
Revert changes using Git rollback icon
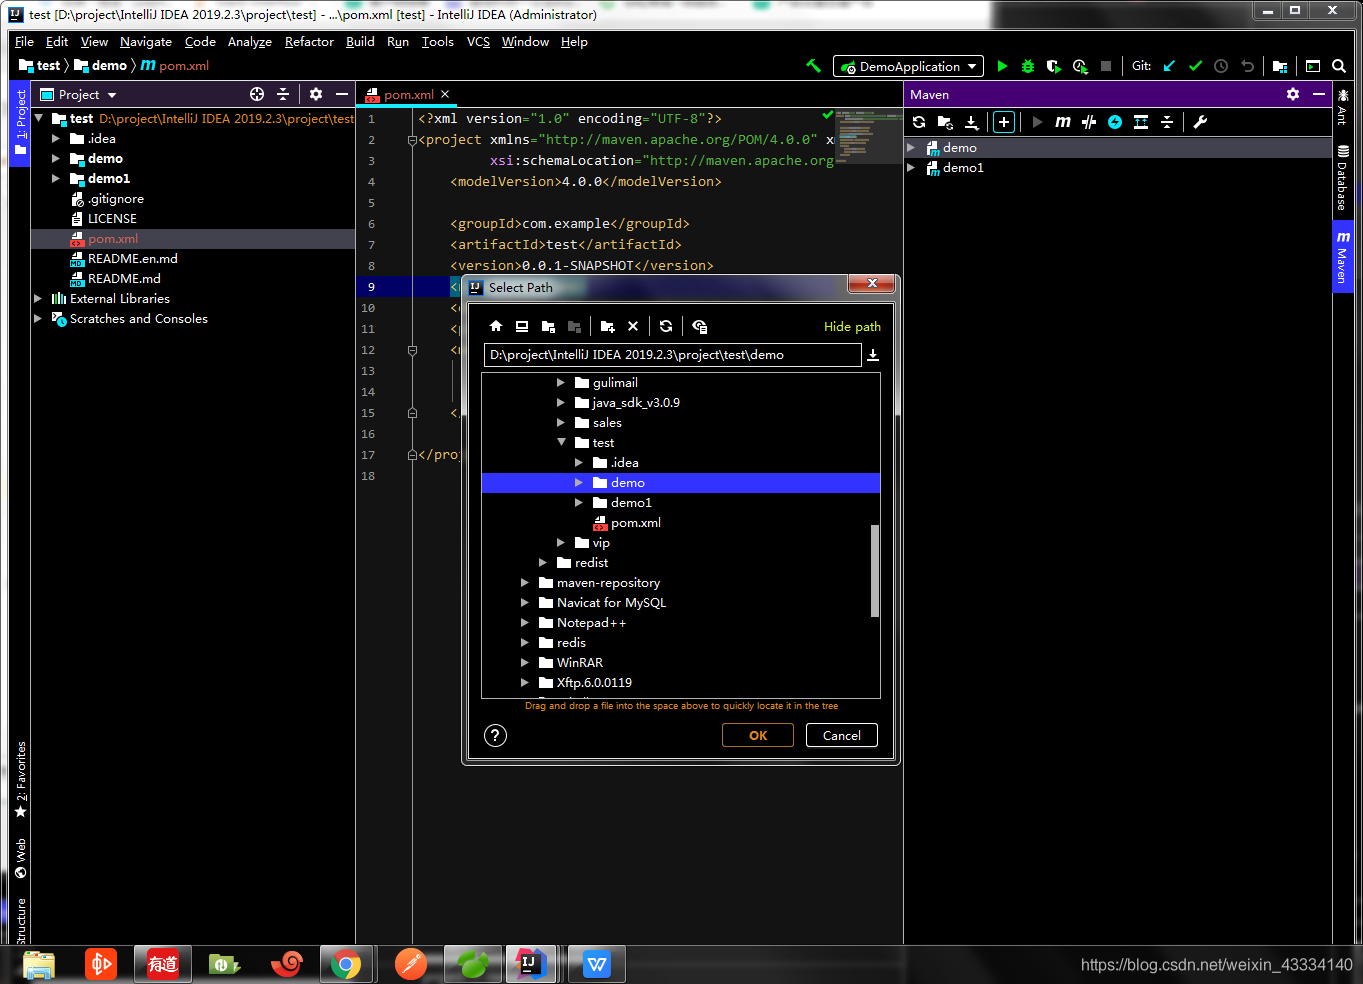point(1247,66)
